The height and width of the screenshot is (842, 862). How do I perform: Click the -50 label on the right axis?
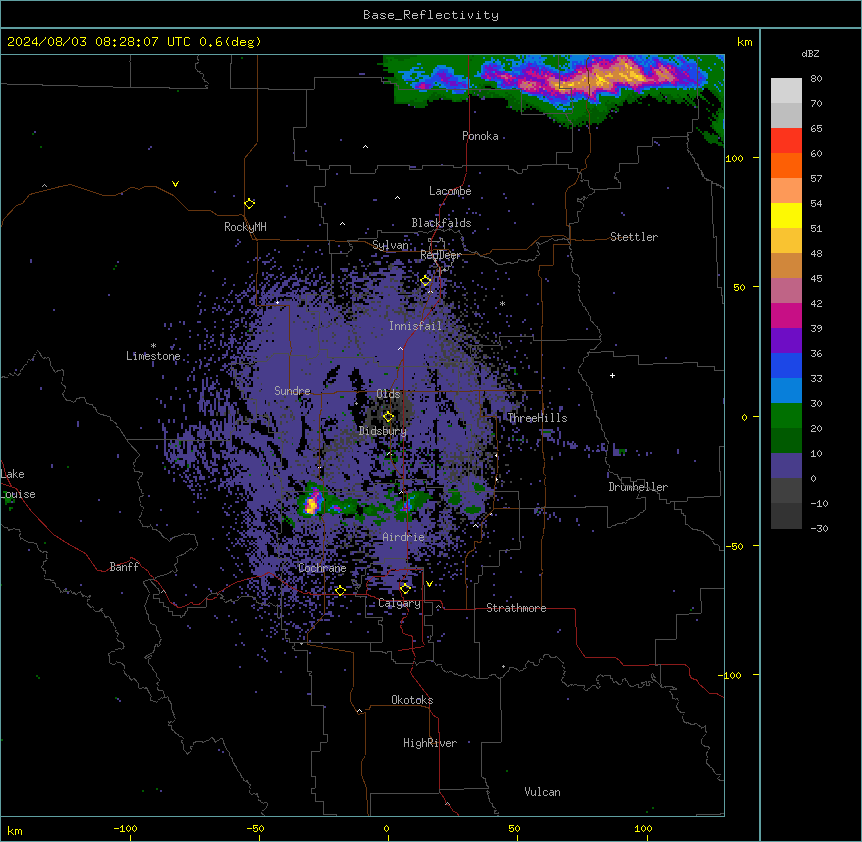(734, 546)
